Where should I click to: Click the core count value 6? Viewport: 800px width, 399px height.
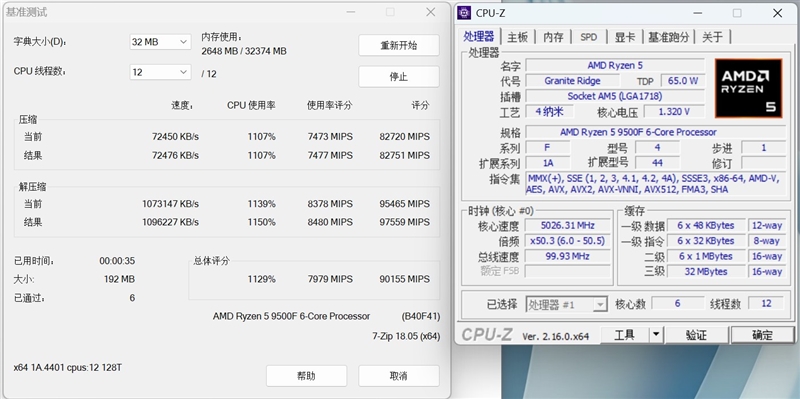pos(678,304)
